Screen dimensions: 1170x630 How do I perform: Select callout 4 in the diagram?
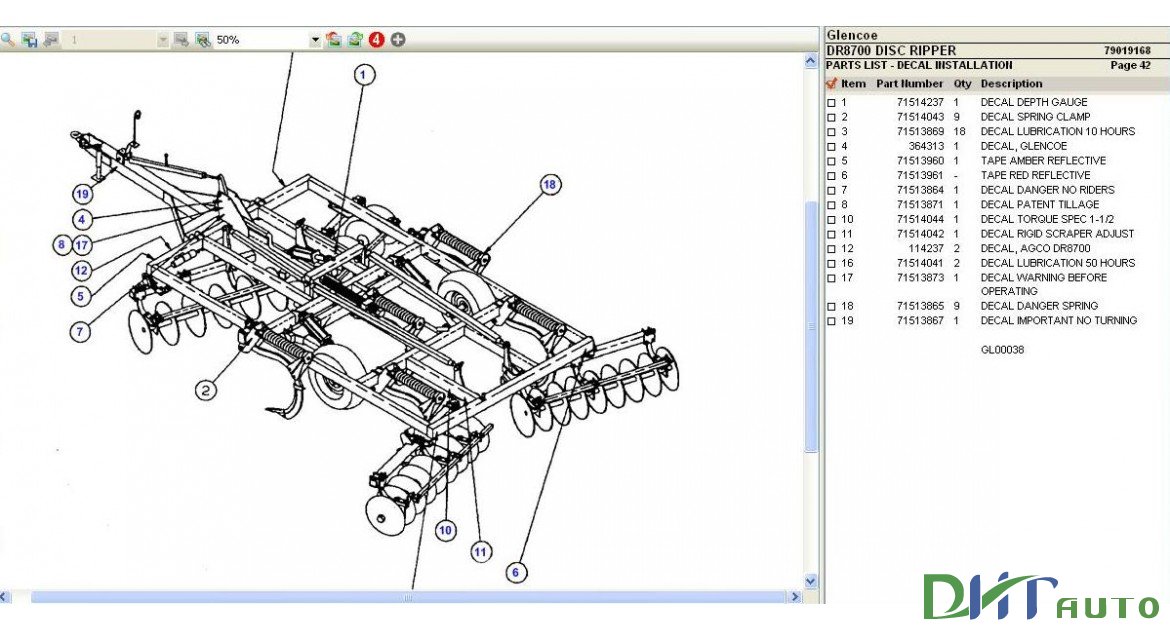pyautogui.click(x=82, y=219)
